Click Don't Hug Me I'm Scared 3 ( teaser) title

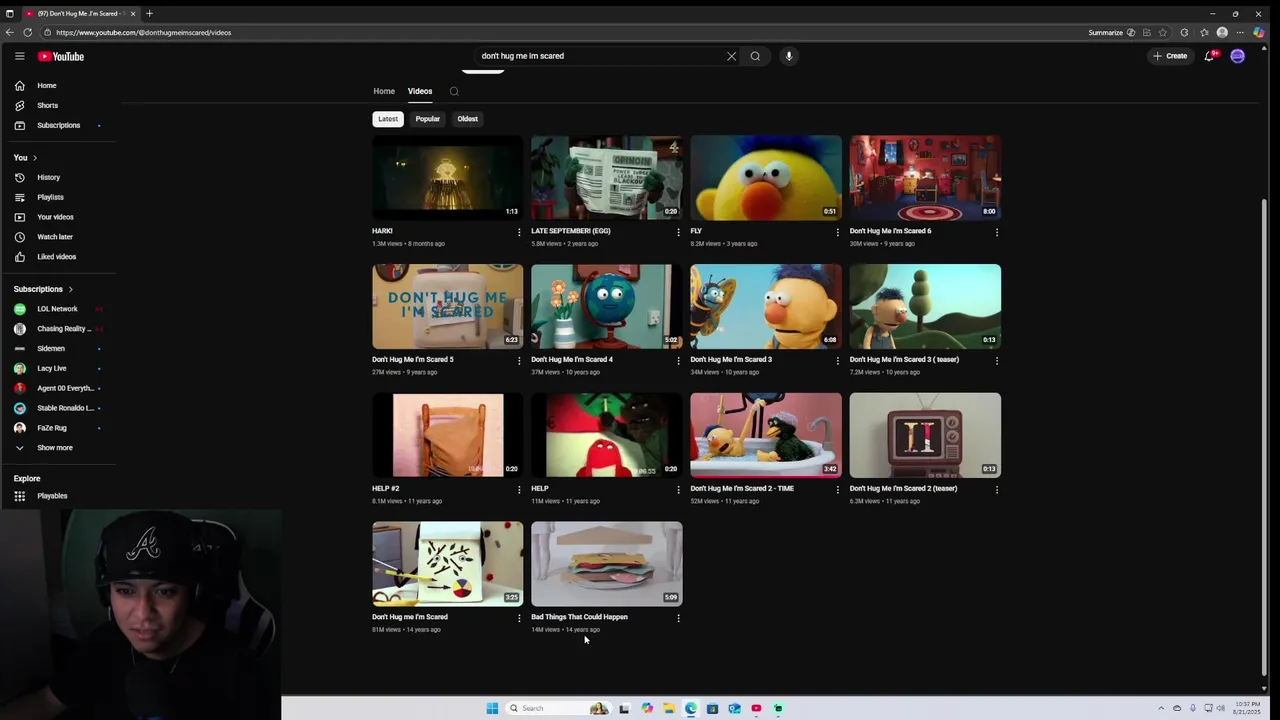pos(904,359)
